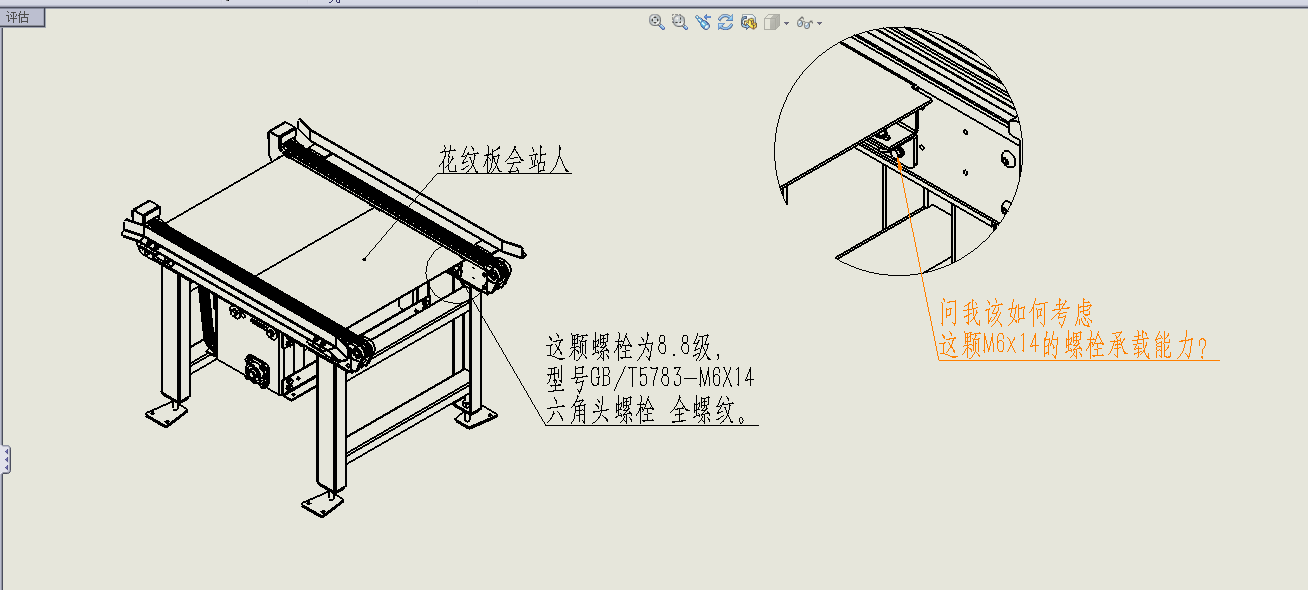
Task: Select the 六角头螺栓 全螺纹 note line
Action: (646, 412)
